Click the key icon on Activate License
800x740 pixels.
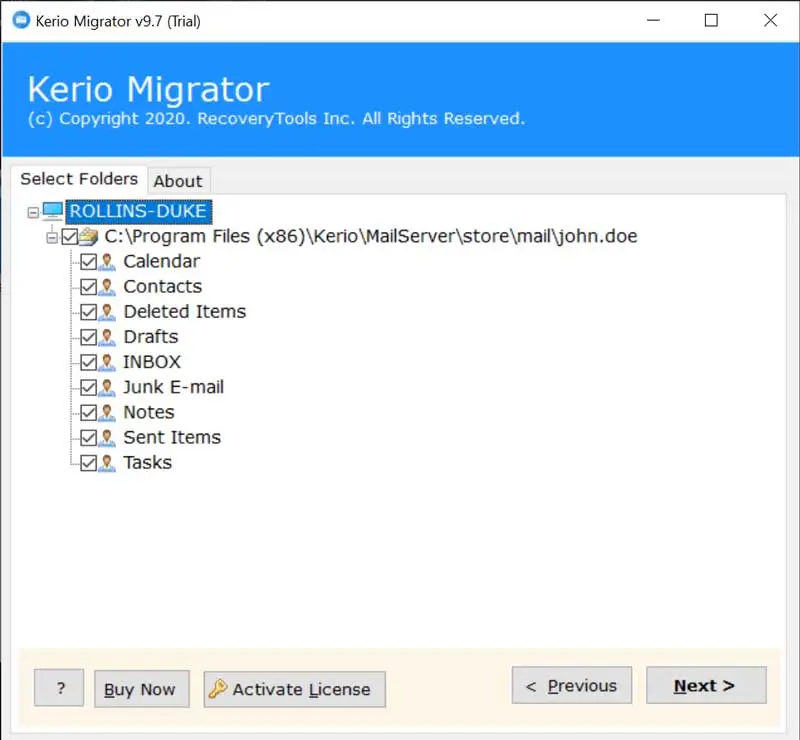point(218,688)
